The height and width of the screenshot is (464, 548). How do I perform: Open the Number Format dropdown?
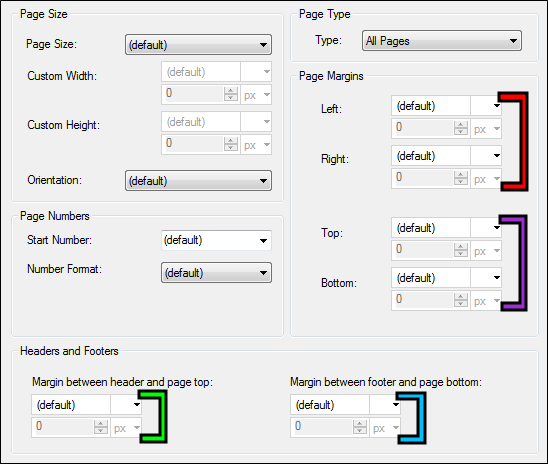click(216, 273)
